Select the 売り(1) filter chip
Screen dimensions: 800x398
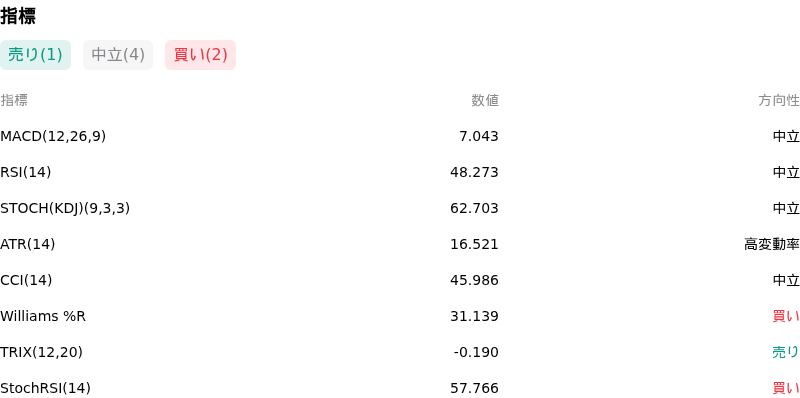(35, 55)
